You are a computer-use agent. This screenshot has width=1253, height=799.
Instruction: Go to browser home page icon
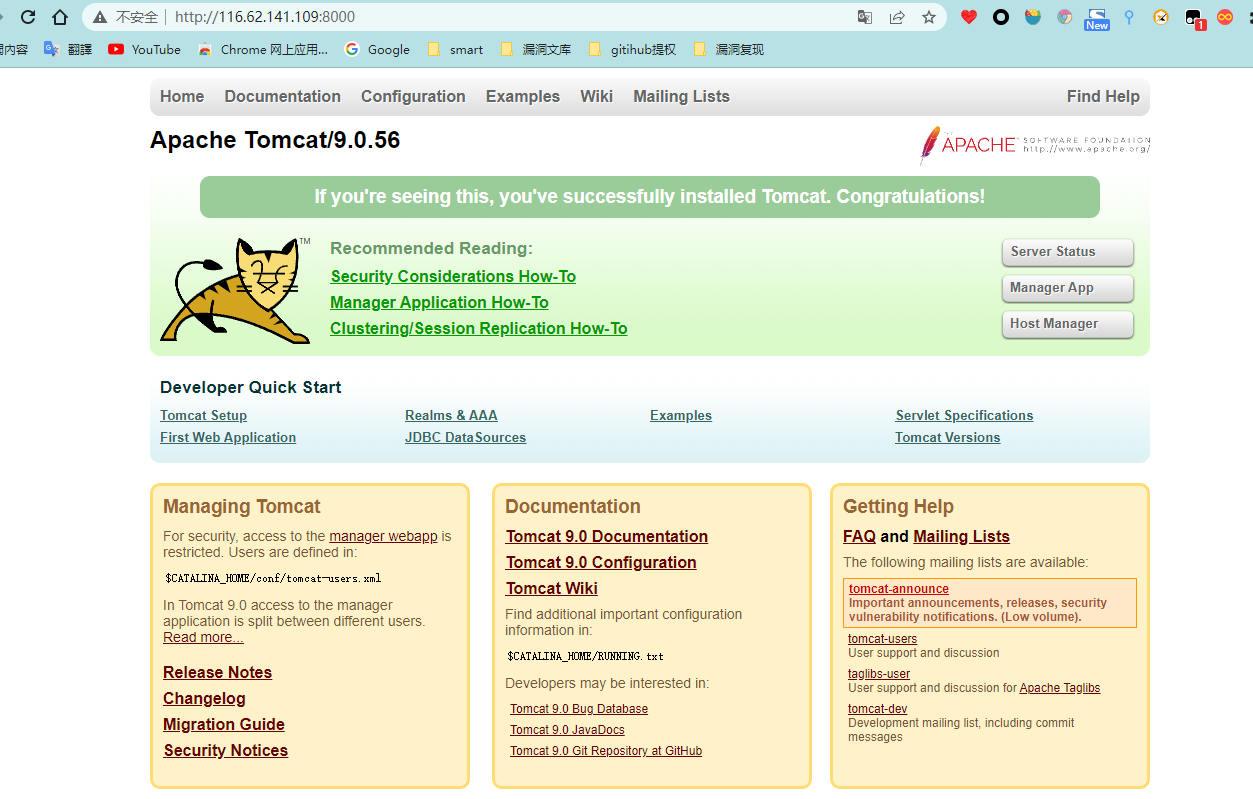pos(60,17)
